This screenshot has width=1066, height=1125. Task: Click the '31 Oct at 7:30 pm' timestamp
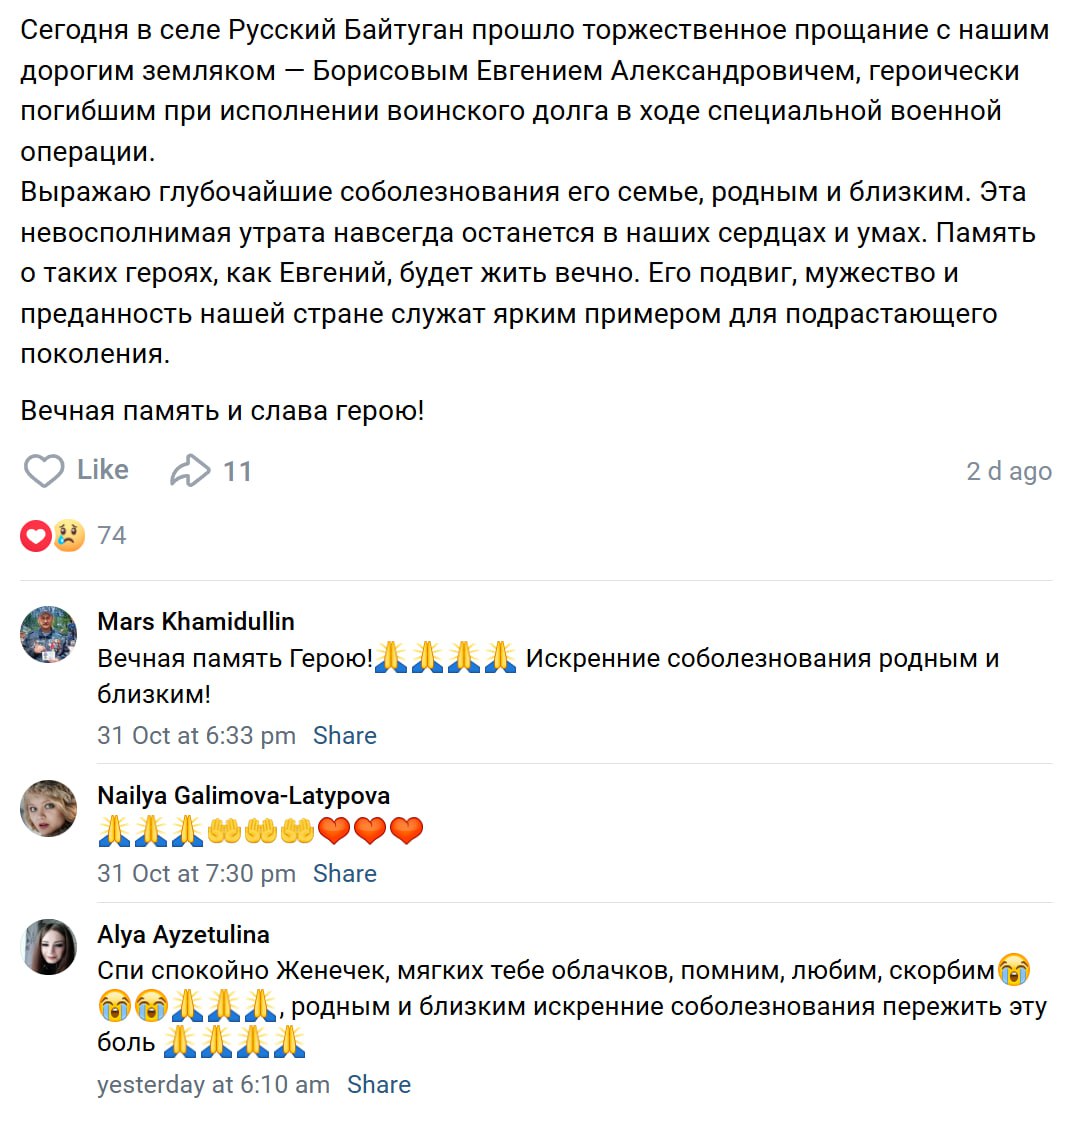(196, 874)
